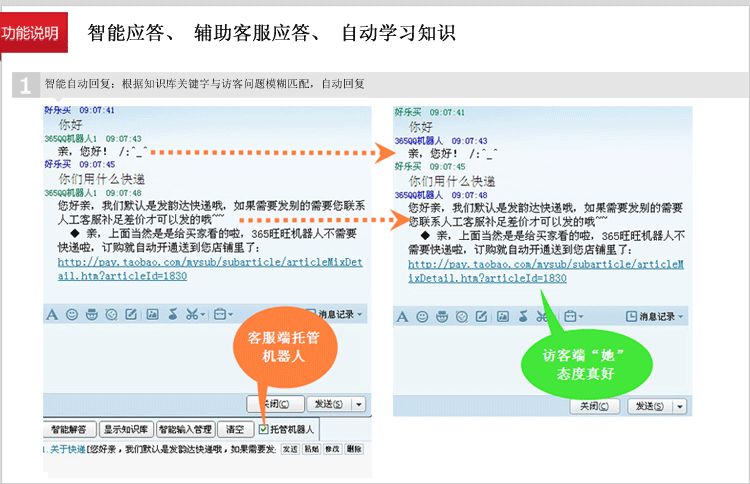Open font settings in the left chat toolbar
The image size is (750, 484).
click(x=52, y=314)
